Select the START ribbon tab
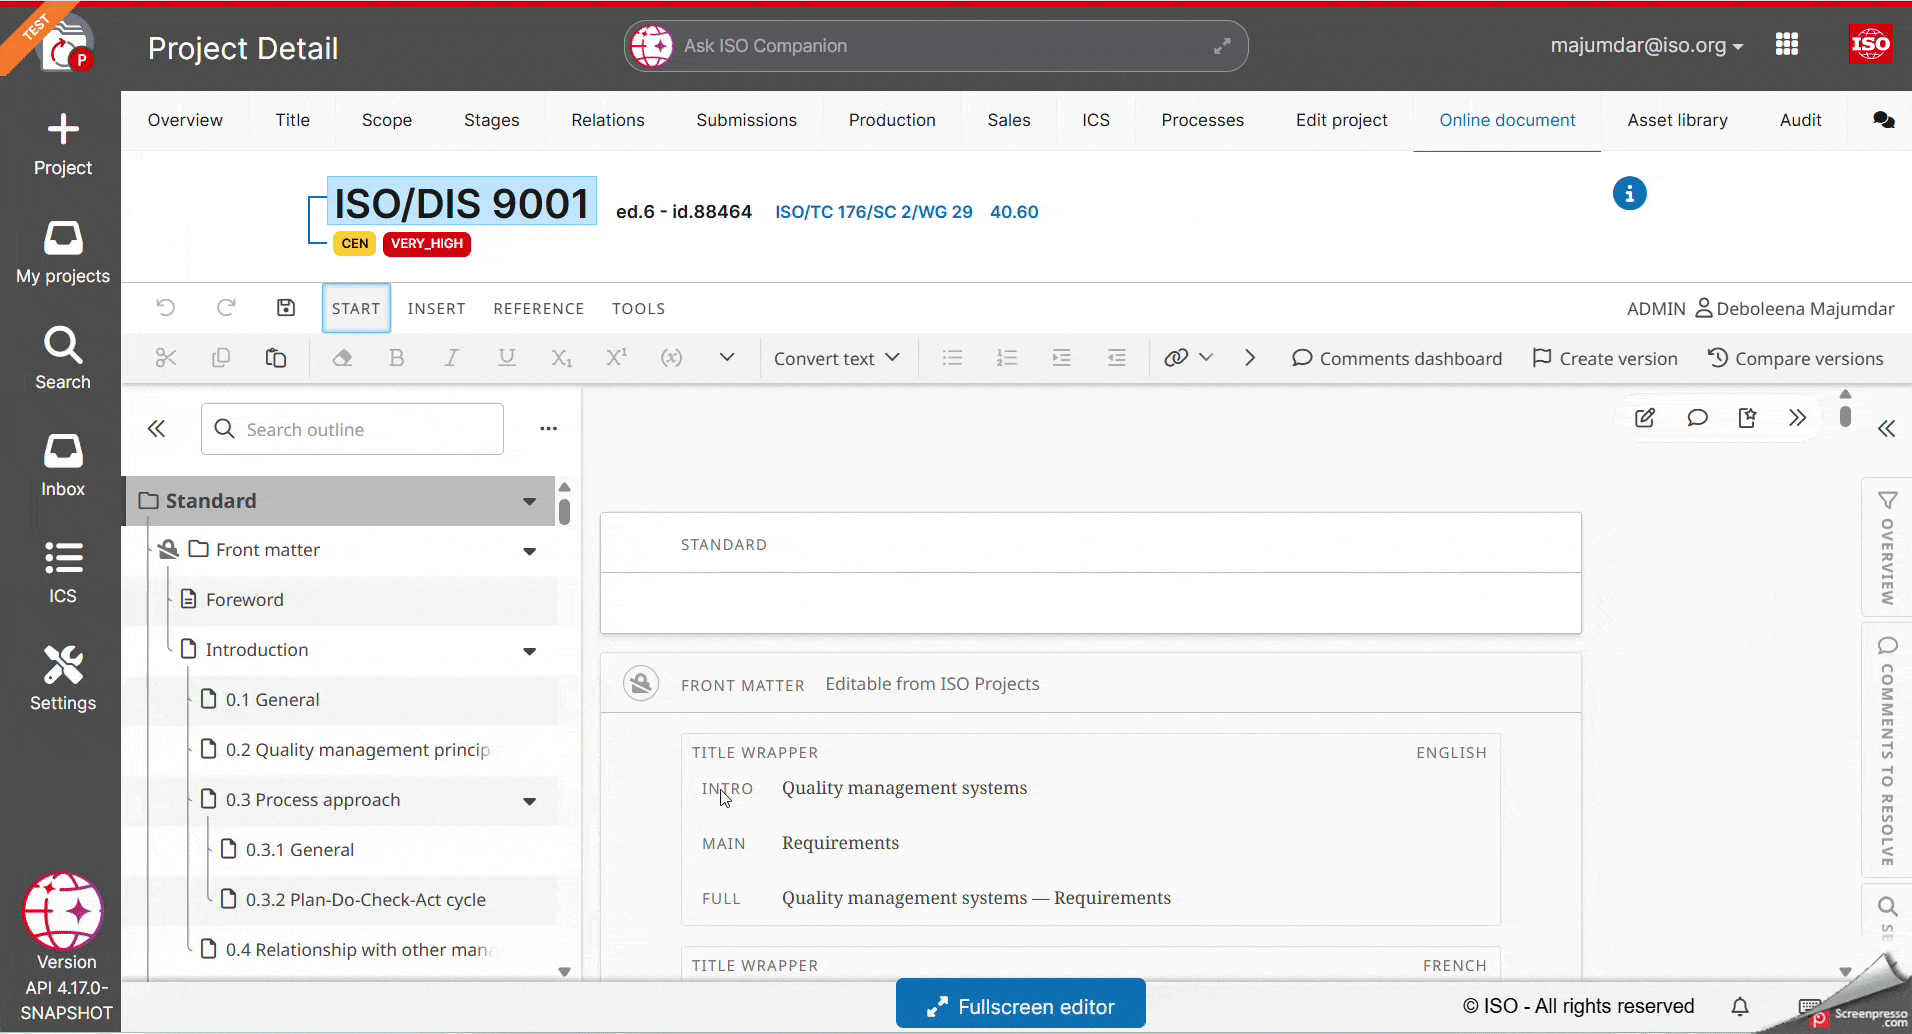 (x=356, y=308)
